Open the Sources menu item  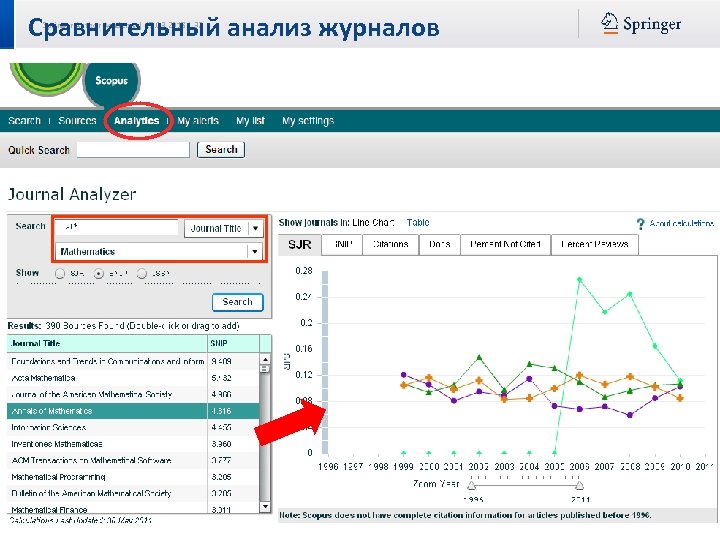coord(77,121)
